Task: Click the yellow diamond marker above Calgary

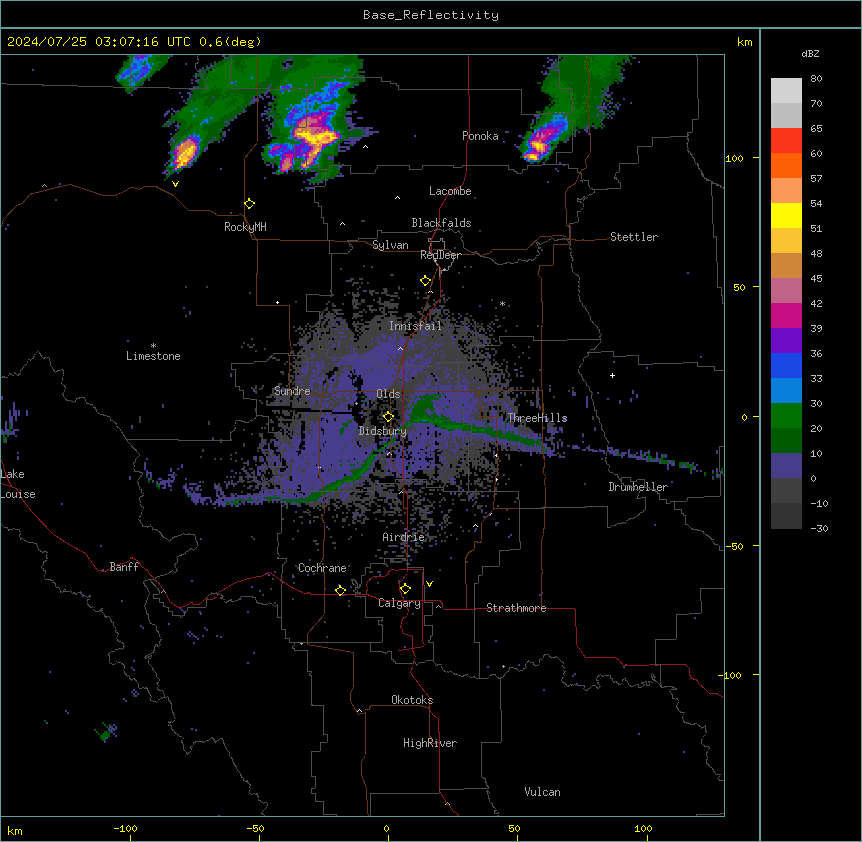Action: point(405,589)
